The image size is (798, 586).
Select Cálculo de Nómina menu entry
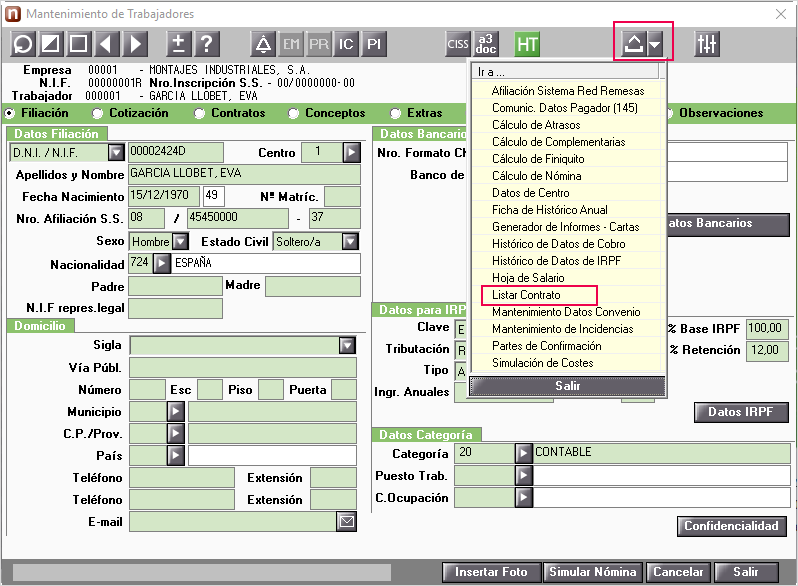(536, 176)
